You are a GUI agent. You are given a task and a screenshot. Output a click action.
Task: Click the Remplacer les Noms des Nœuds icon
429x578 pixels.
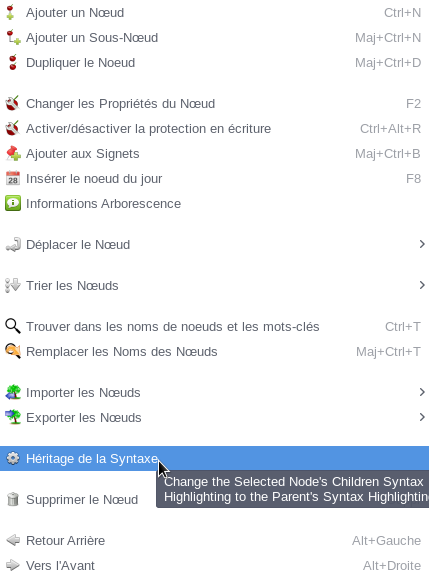tap(13, 352)
